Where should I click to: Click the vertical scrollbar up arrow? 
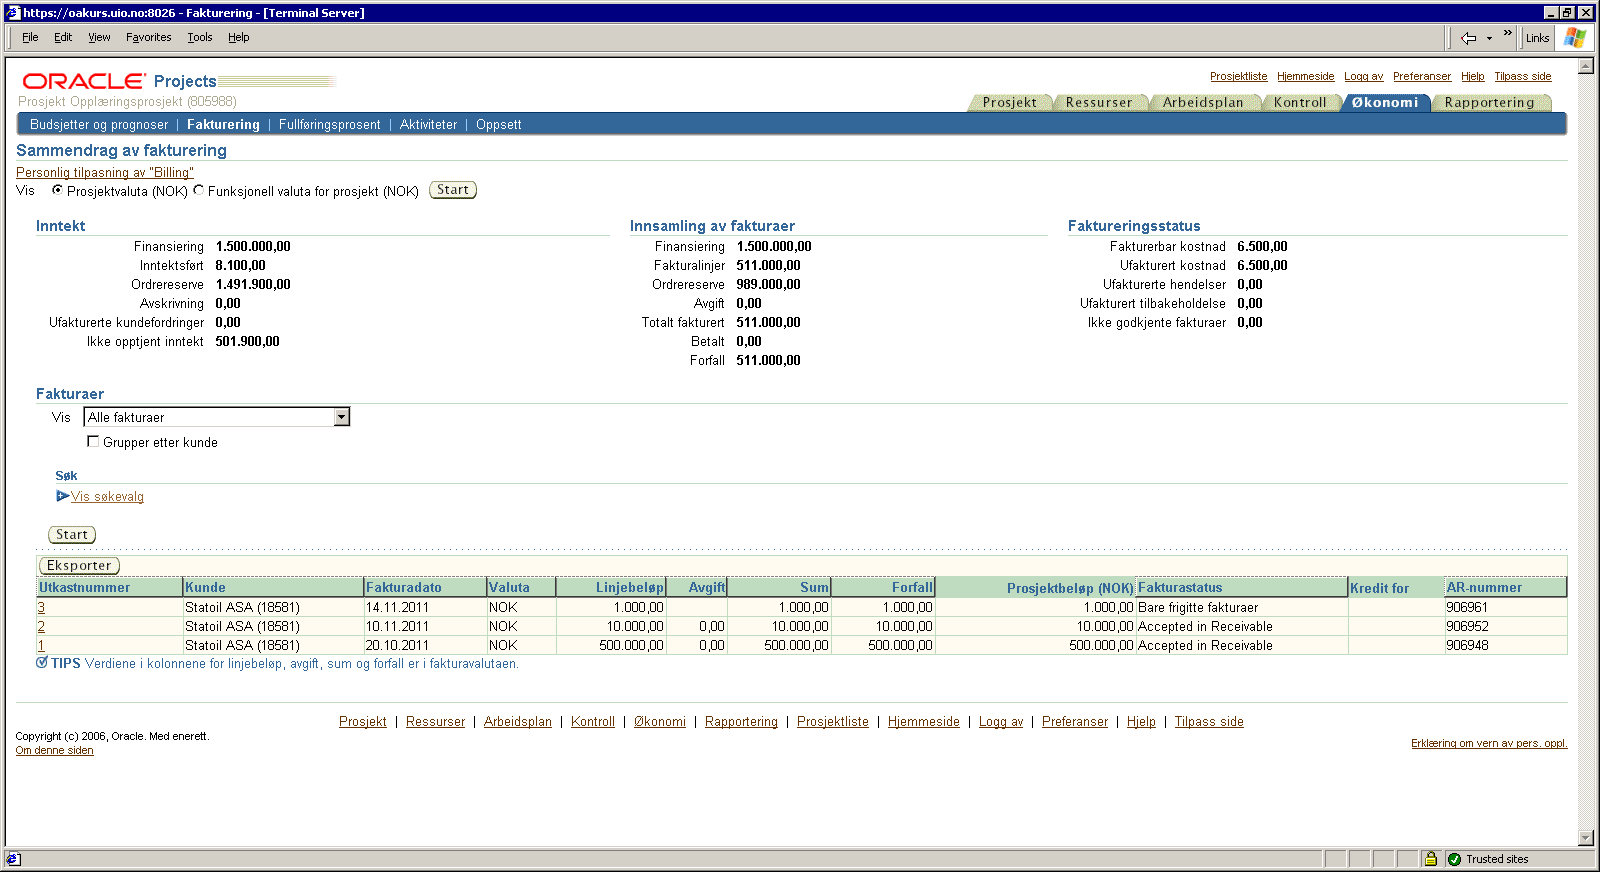[1585, 66]
